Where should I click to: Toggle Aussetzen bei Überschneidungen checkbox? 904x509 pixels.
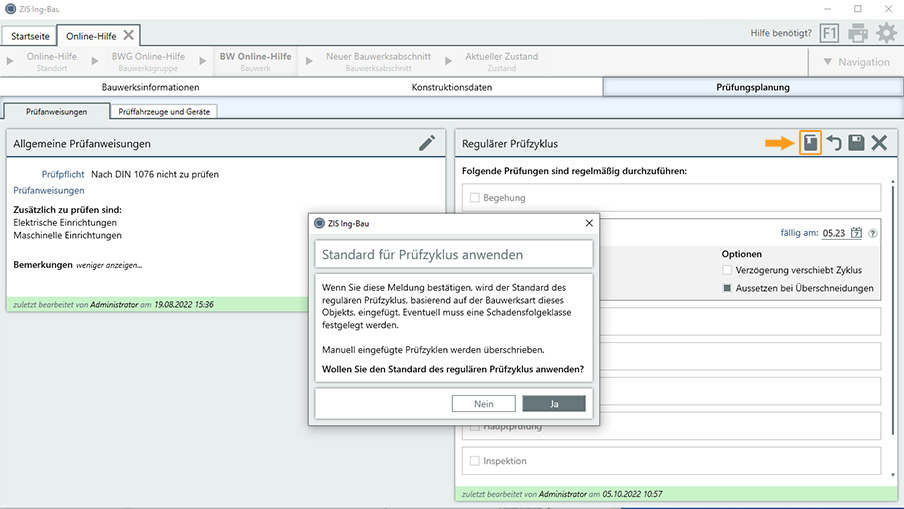coord(727,288)
